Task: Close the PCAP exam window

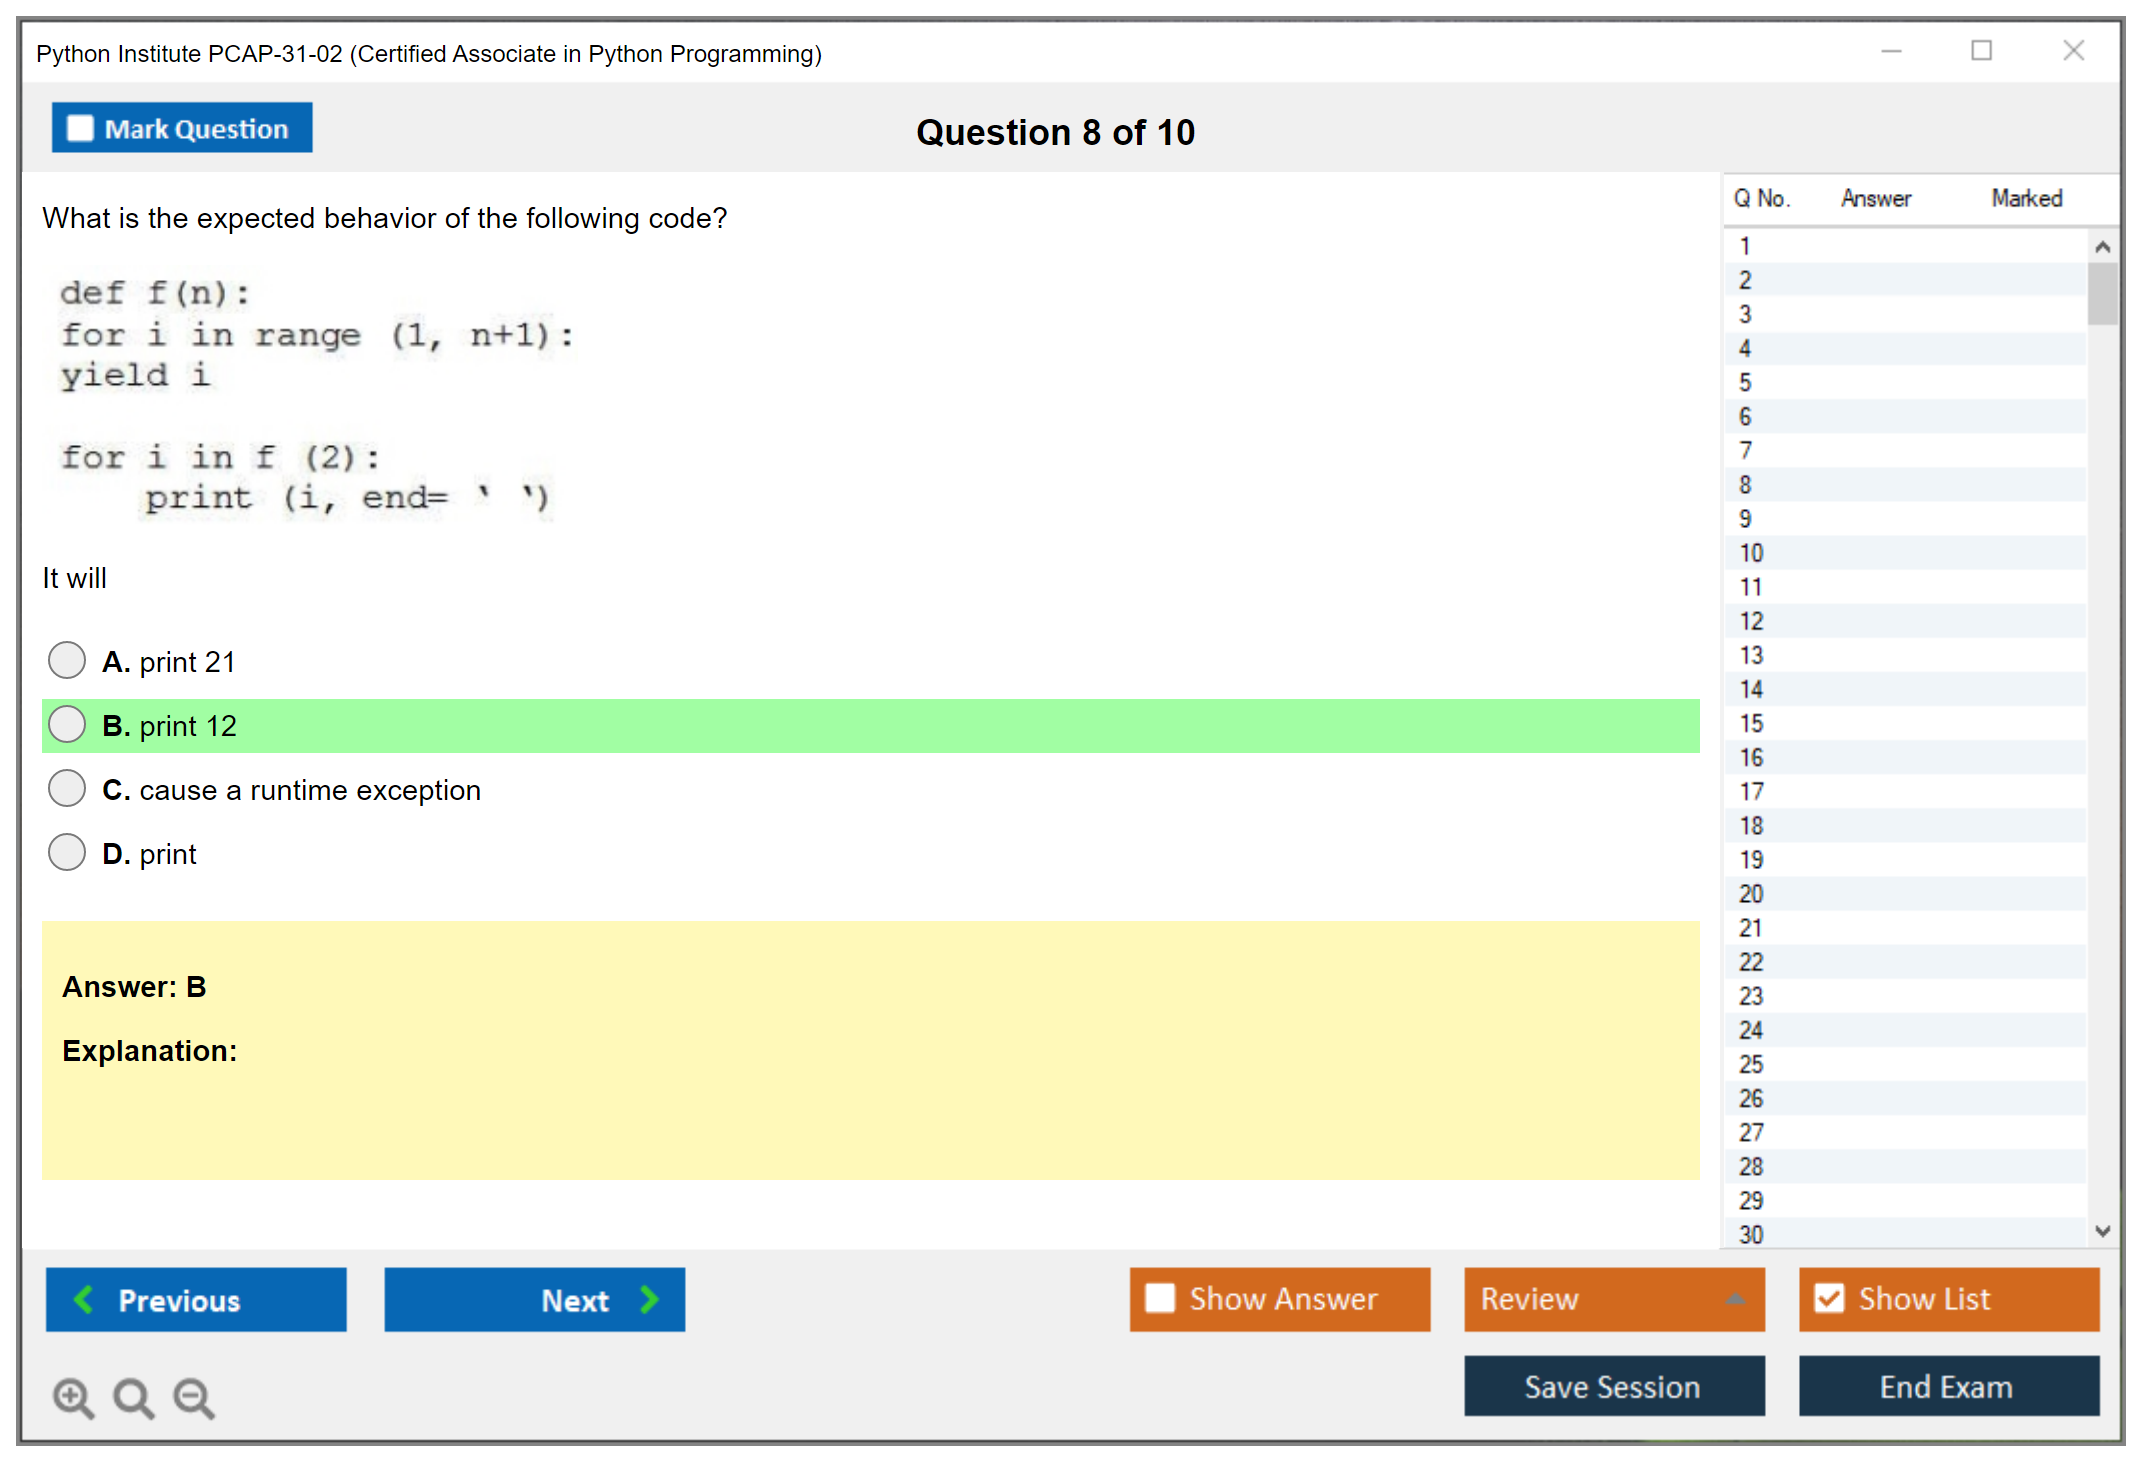Action: [x=2073, y=51]
